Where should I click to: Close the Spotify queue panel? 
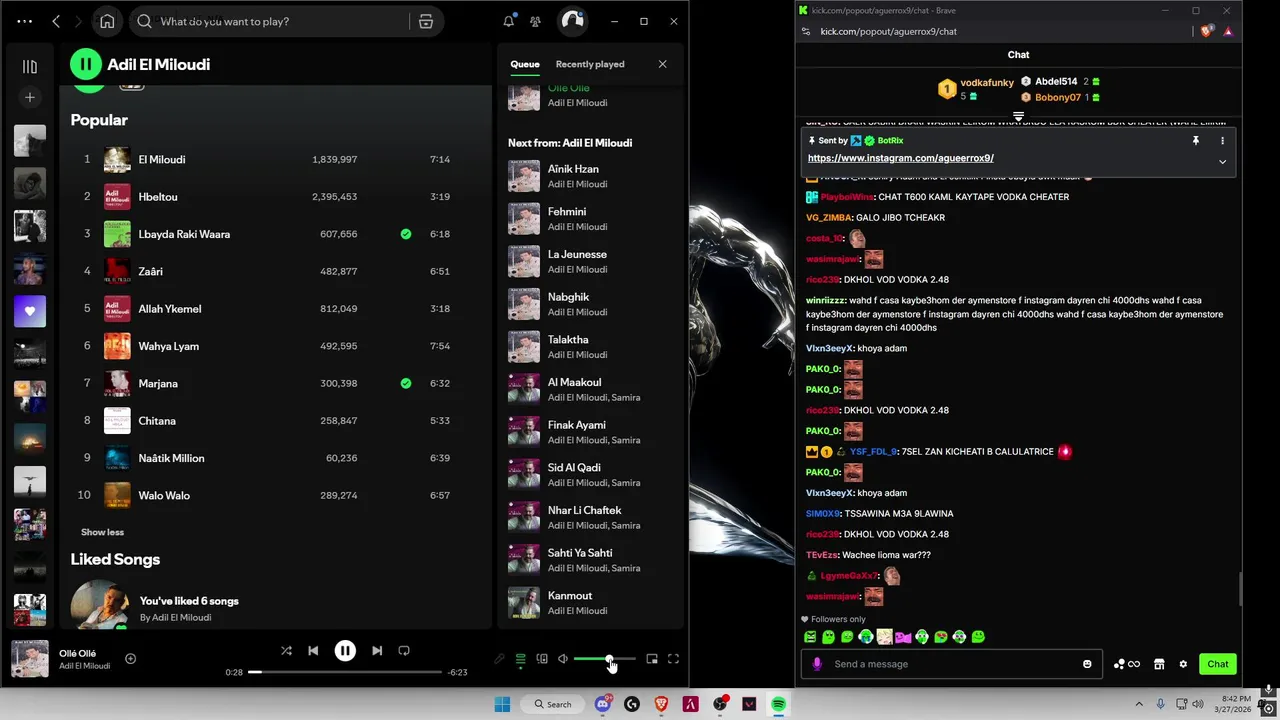coord(662,64)
